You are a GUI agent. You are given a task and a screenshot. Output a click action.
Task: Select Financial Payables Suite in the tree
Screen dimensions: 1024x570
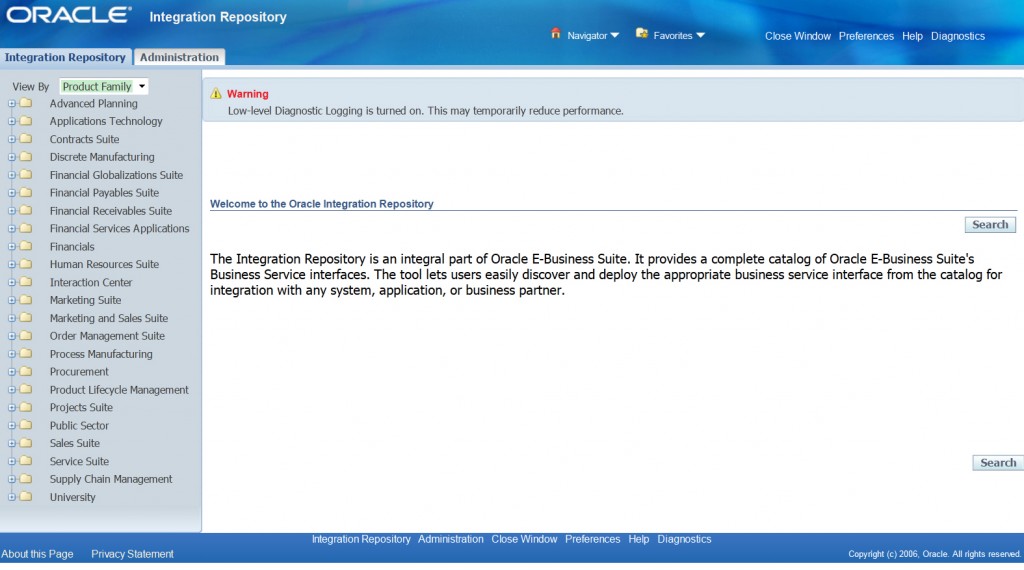[x=104, y=193]
